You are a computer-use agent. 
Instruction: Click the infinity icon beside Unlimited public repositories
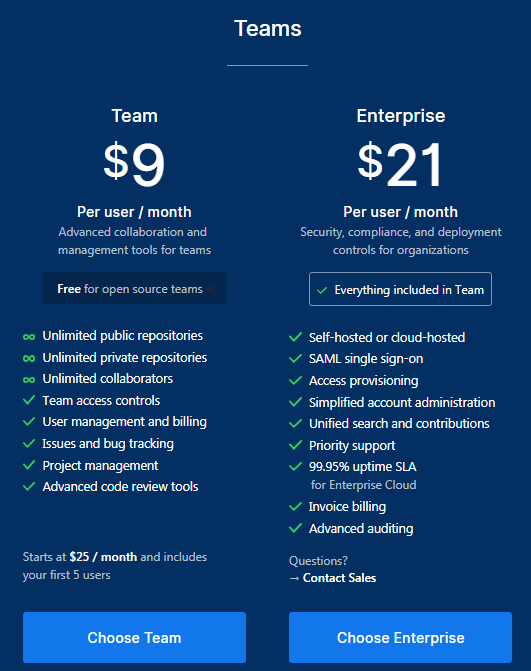(x=29, y=336)
